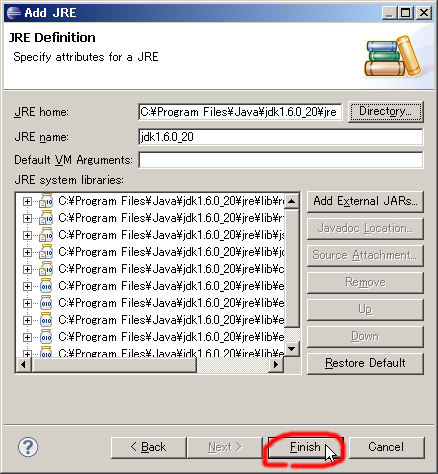Click the Finish button
Image resolution: width=438 pixels, height=474 pixels.
point(305,447)
